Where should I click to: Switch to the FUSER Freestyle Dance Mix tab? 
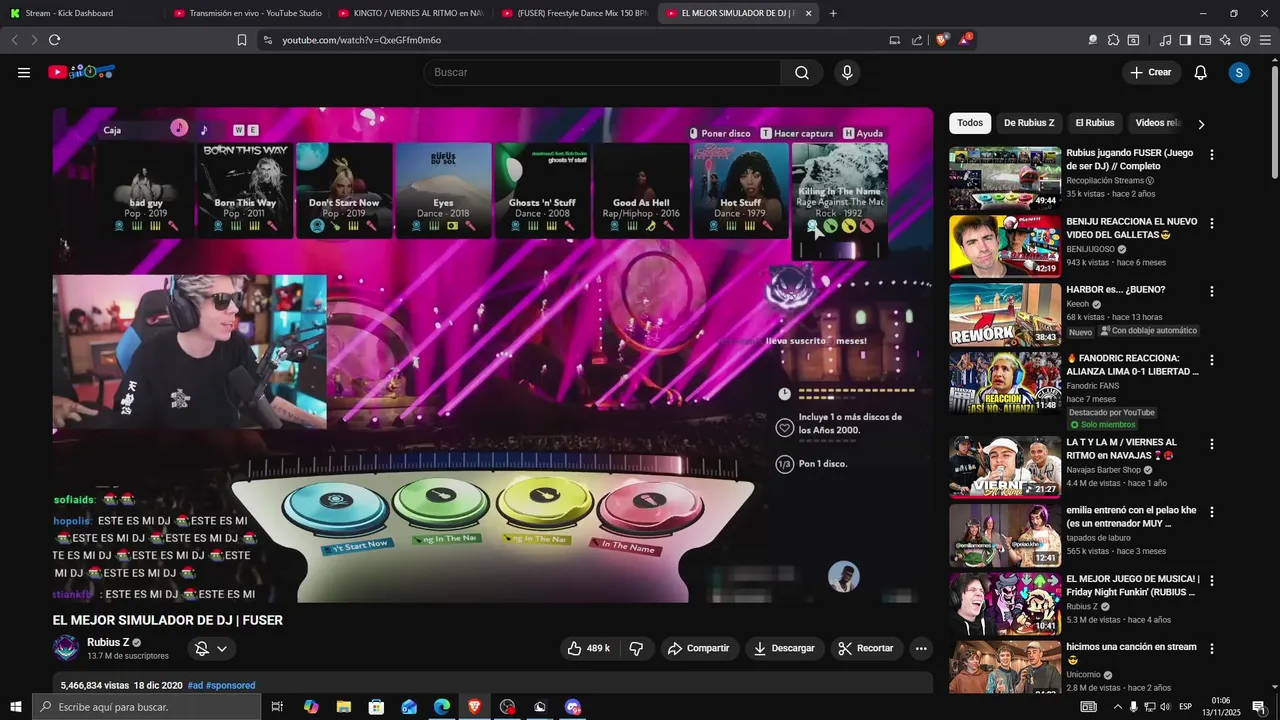tap(574, 13)
